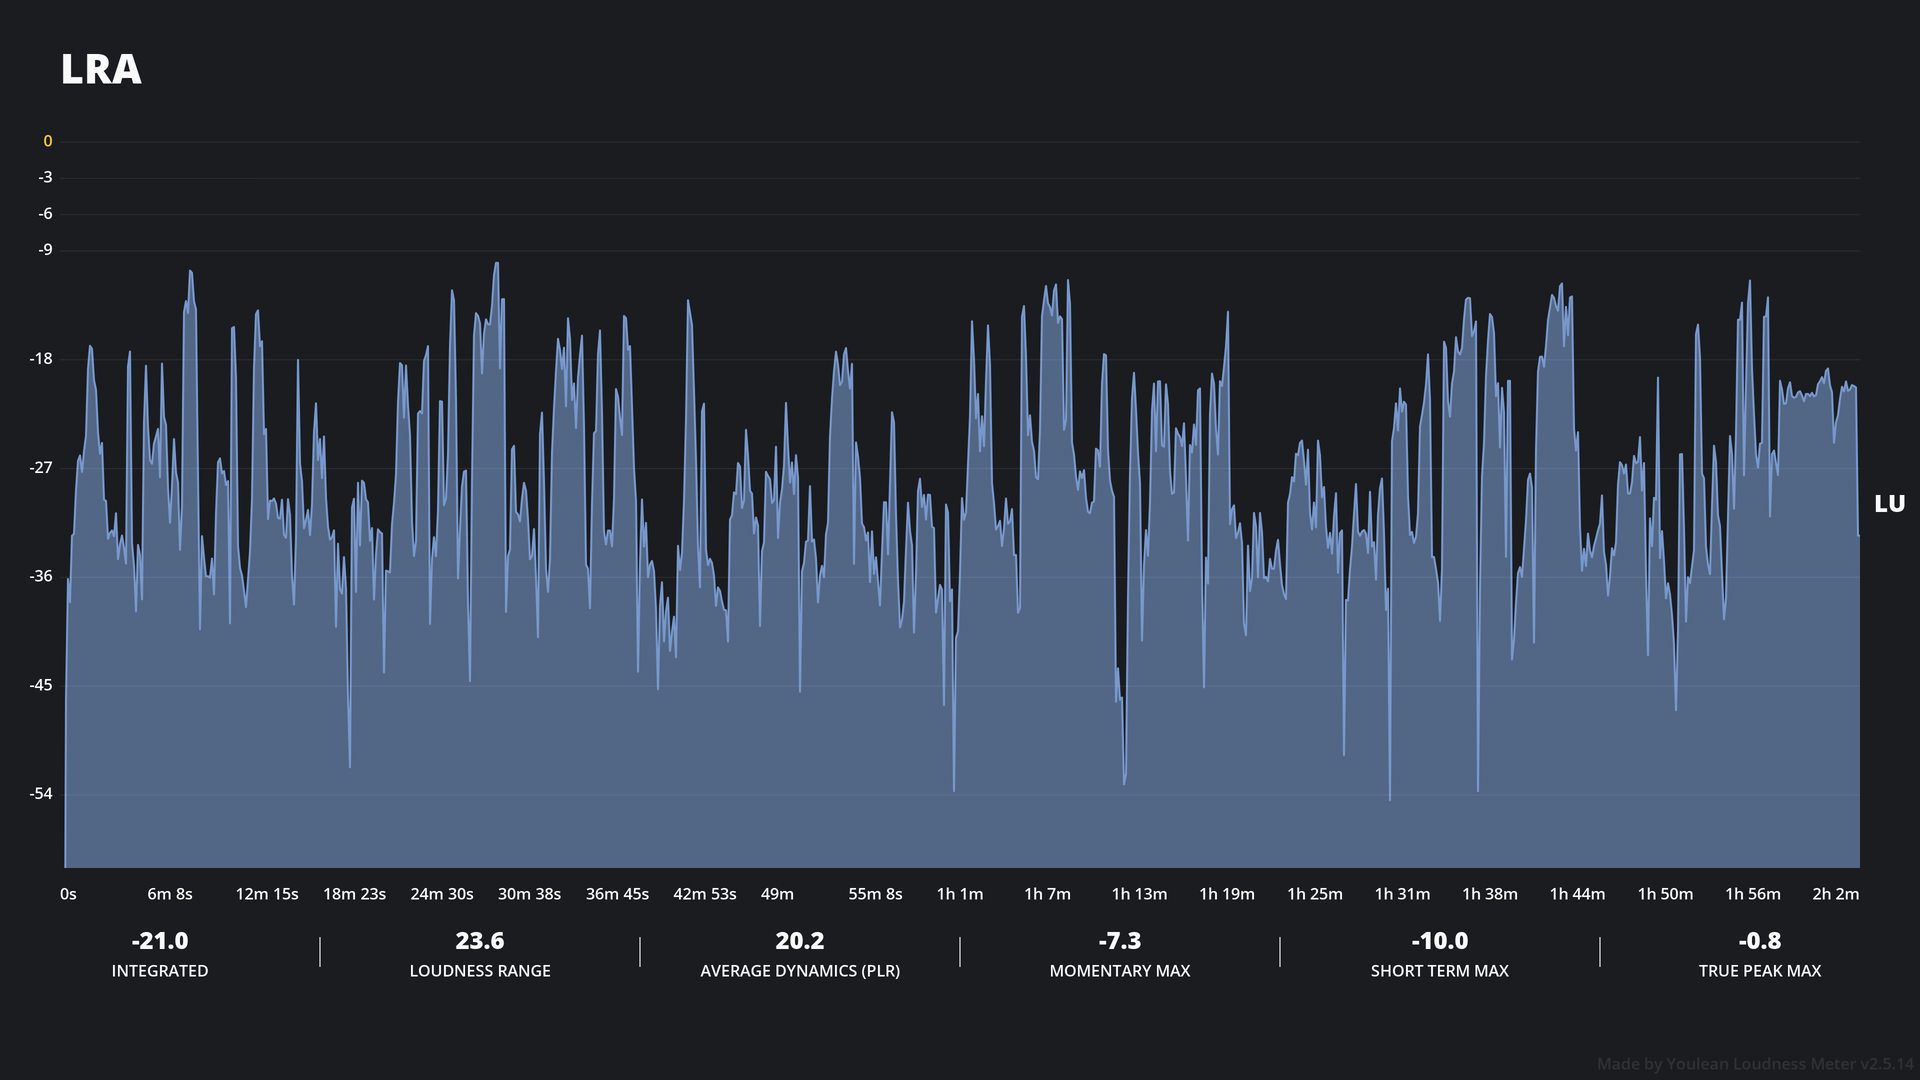
Task: Click the 1h 7m time marker
Action: pyautogui.click(x=1047, y=894)
